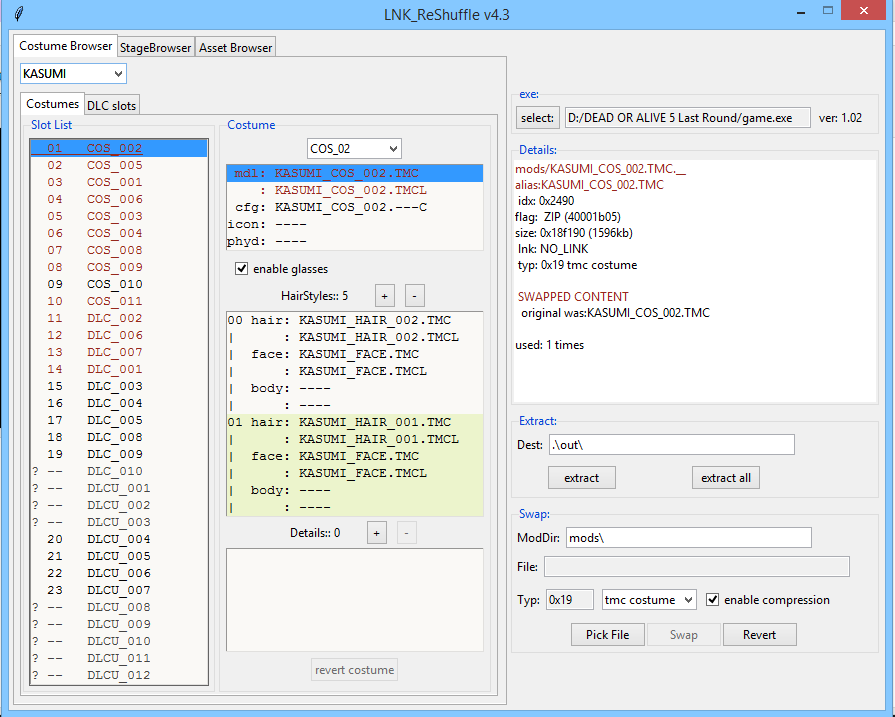Open the KASUMI character dropdown
This screenshot has width=895, height=717.
73,74
